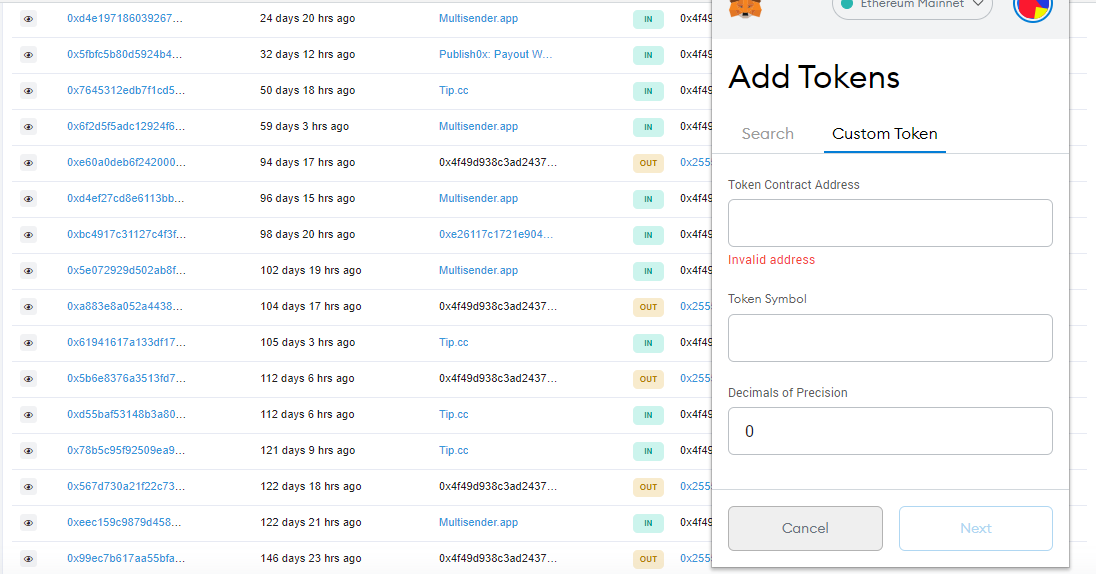The image size is (1096, 574).
Task: Click the Cancel button
Action: click(x=805, y=529)
